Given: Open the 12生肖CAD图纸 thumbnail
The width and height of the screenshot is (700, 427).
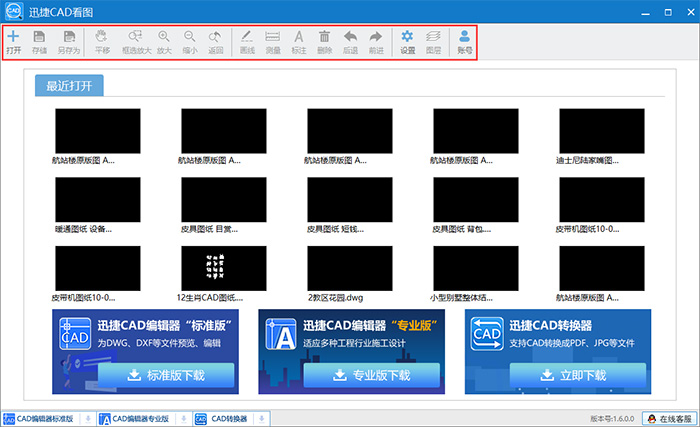Looking at the screenshot, I should tap(224, 268).
